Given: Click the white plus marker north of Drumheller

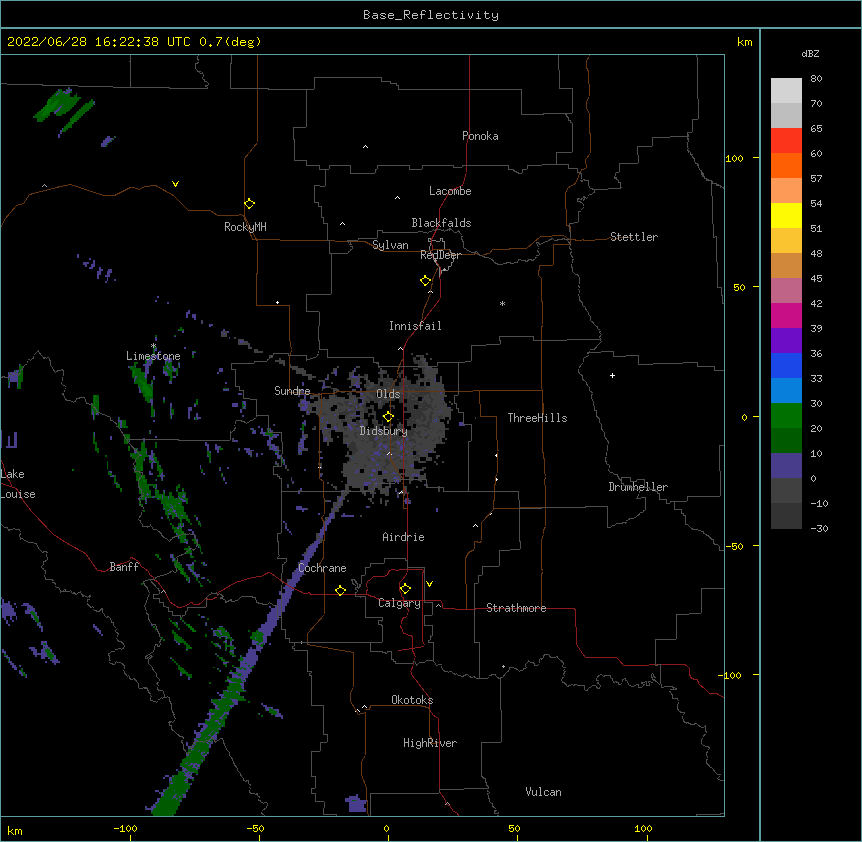Looking at the screenshot, I should [612, 375].
